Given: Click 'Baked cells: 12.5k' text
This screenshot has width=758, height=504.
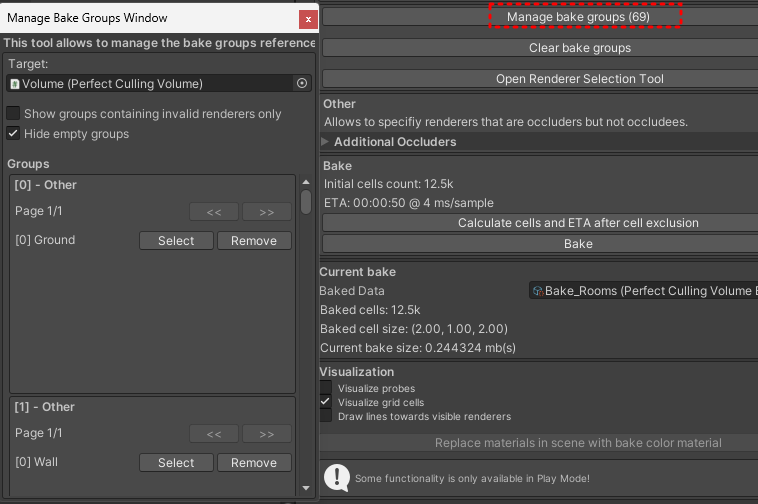Looking at the screenshot, I should [x=370, y=310].
